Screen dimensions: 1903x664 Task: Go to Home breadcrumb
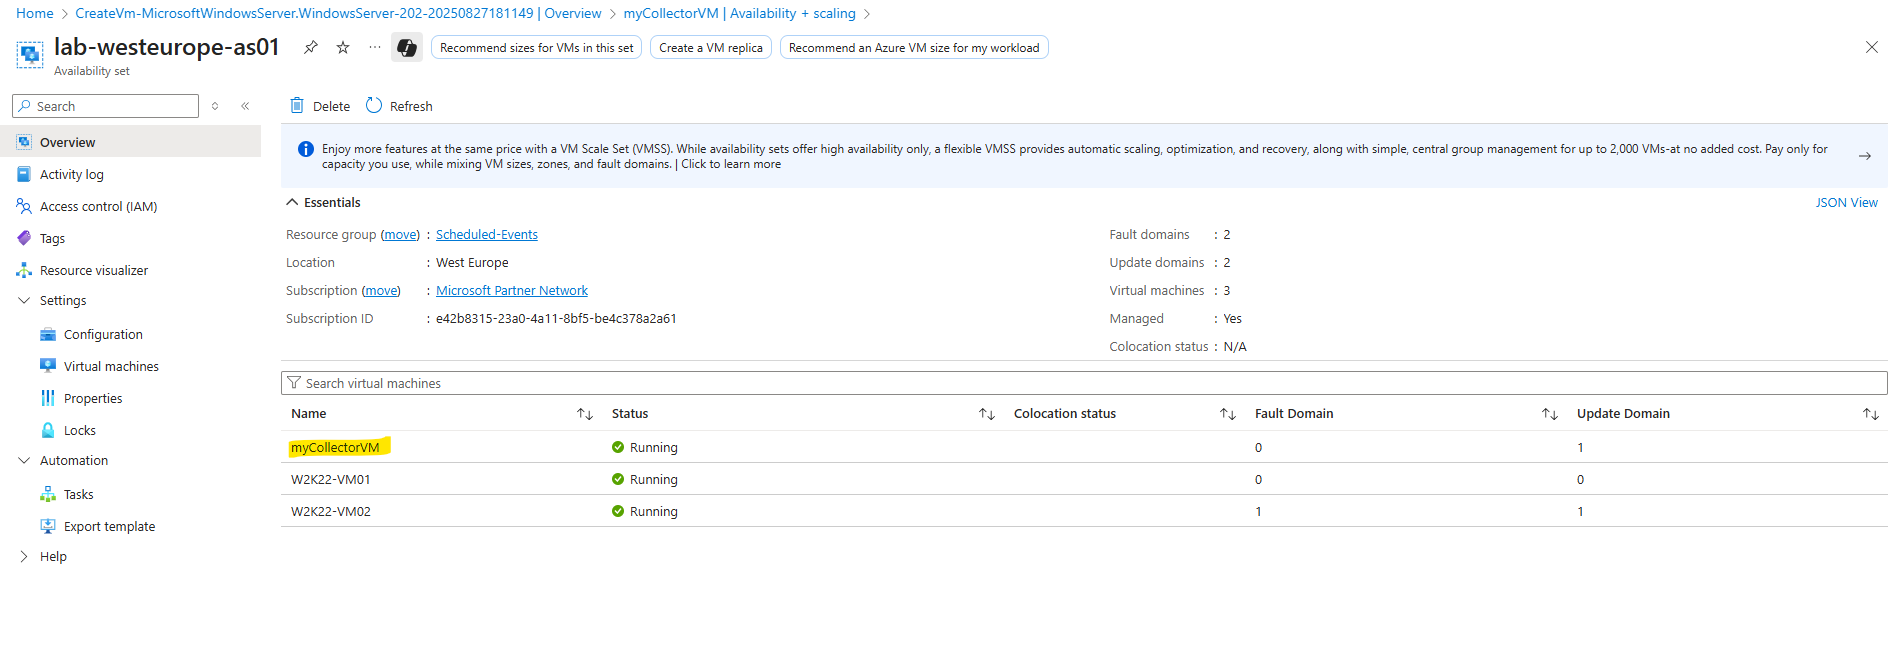[x=35, y=13]
